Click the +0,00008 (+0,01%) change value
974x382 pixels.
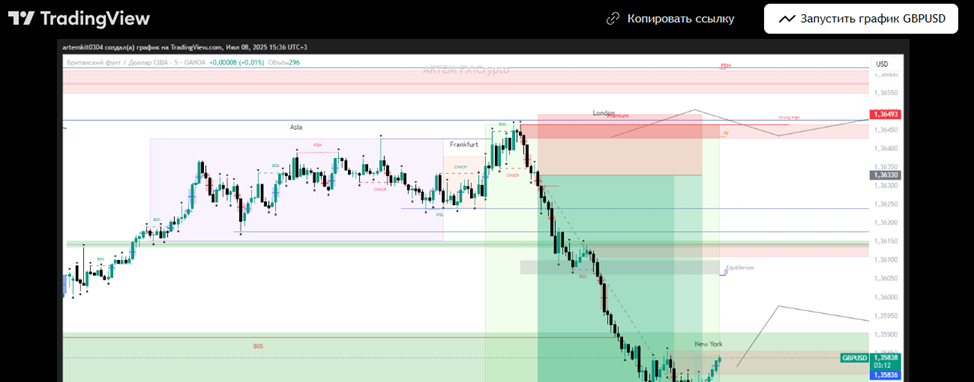click(237, 63)
